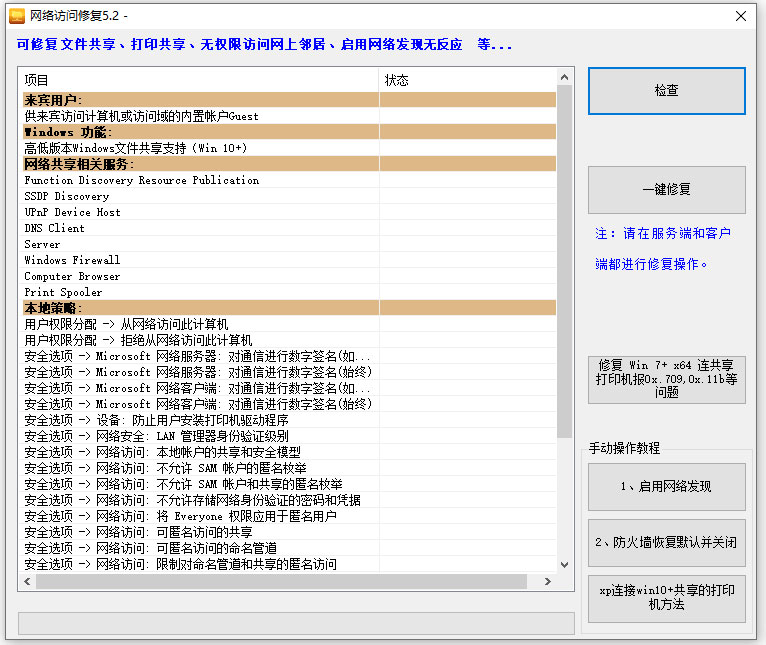Viewport: 766px width, 645px height.
Task: Click the app icon in title bar
Action: [17, 16]
